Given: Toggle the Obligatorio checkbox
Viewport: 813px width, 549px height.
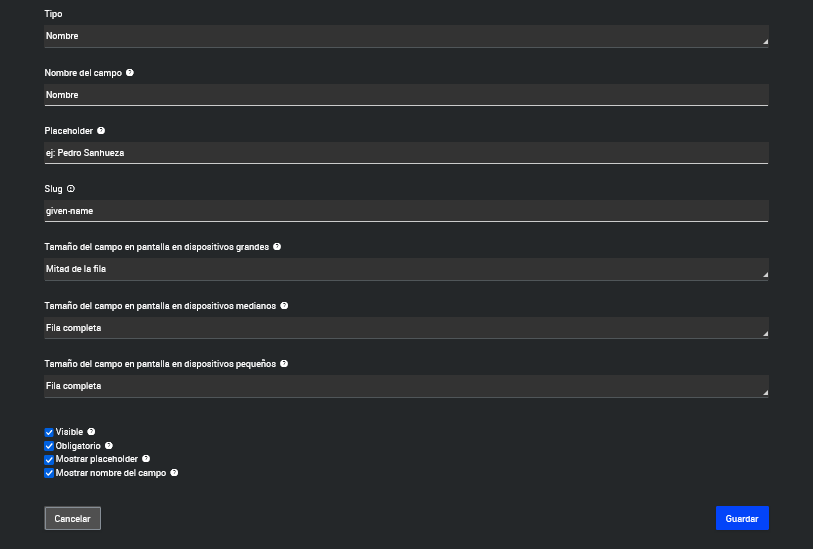Looking at the screenshot, I should coord(49,446).
